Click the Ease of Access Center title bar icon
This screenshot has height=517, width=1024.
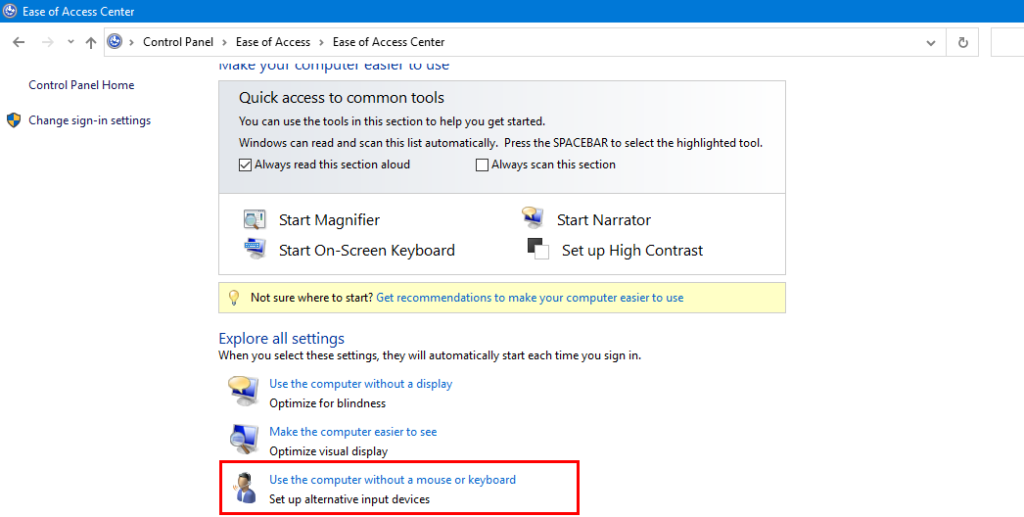10,11
